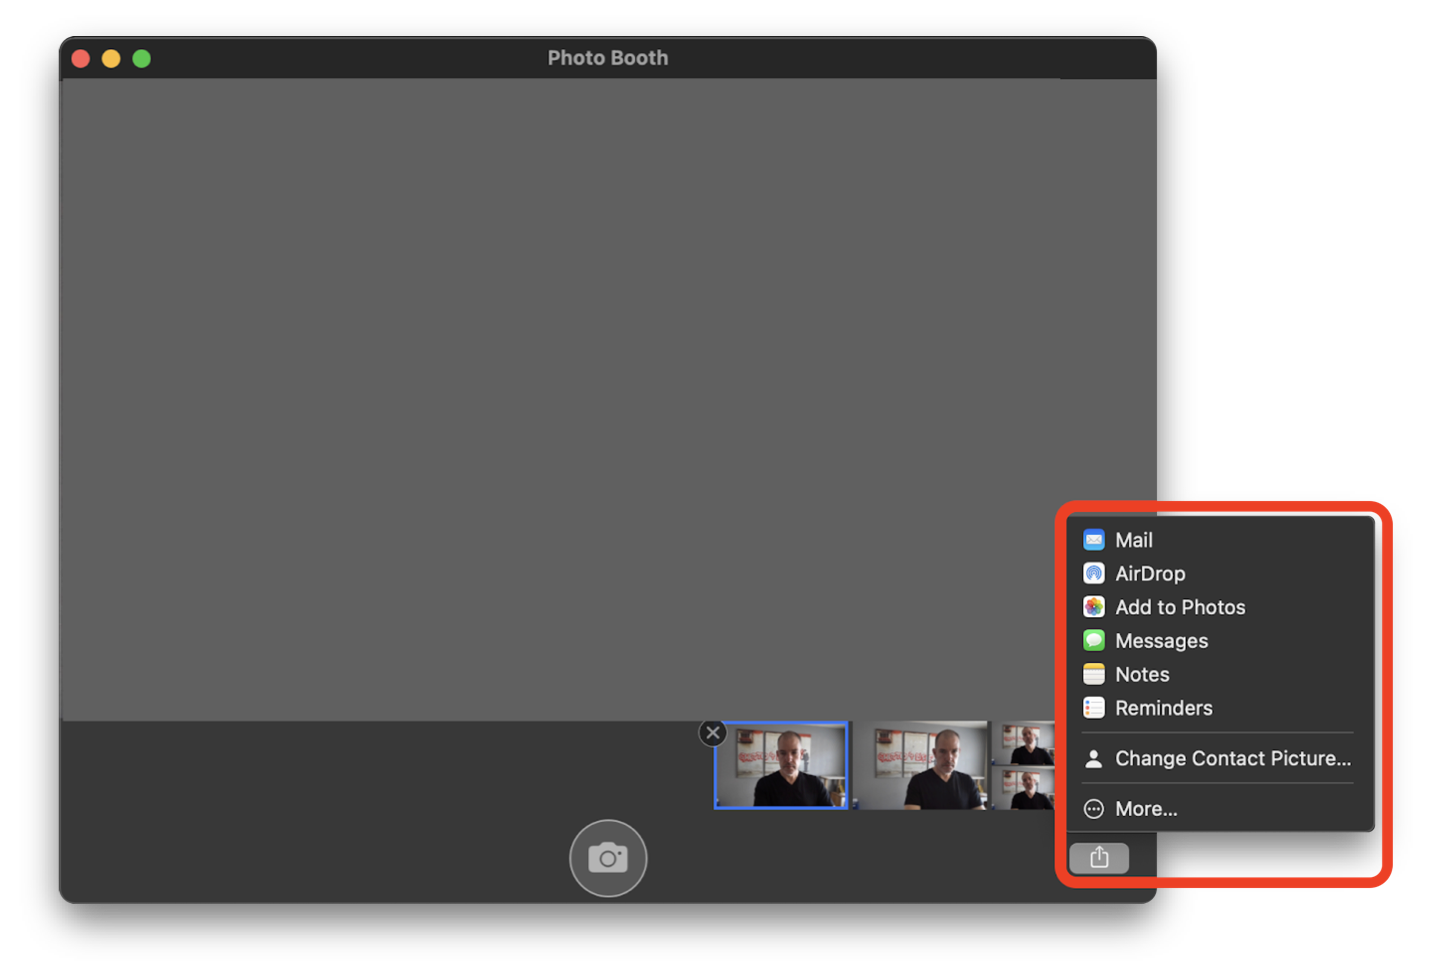The height and width of the screenshot is (980, 1440).
Task: Click the Notes icon in the share menu
Action: 1095,674
